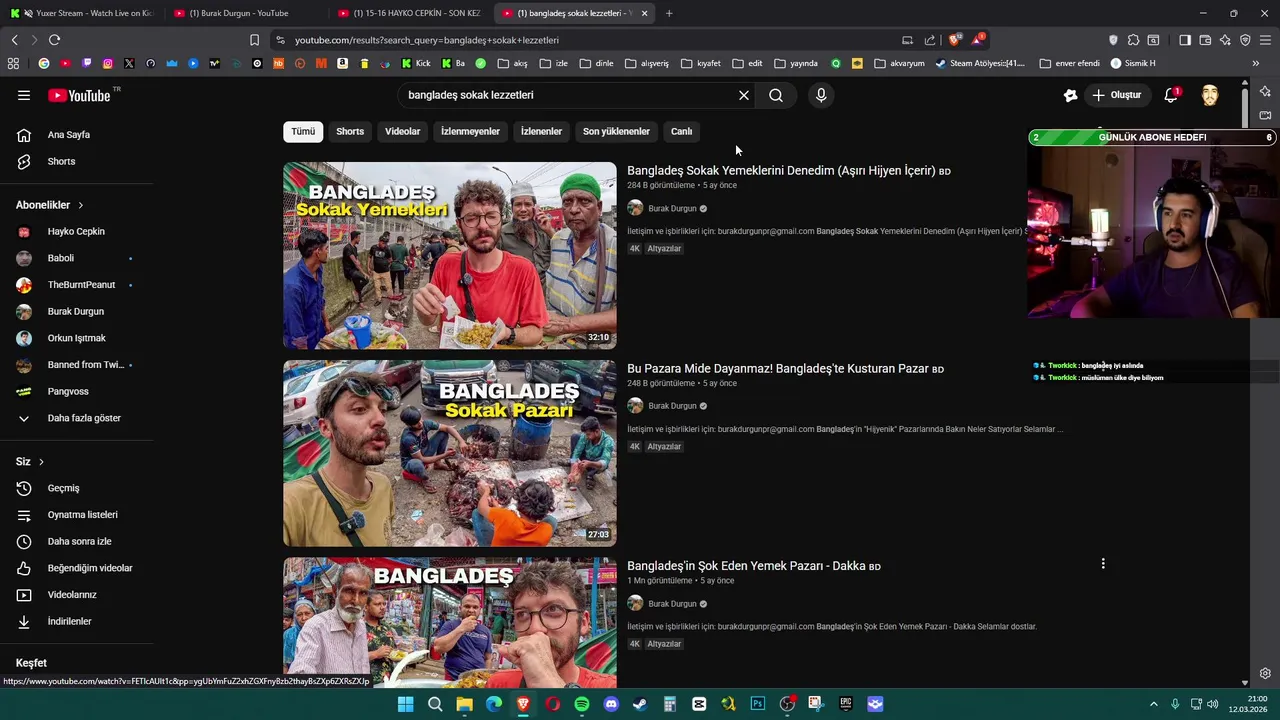Clear the search box with X
The height and width of the screenshot is (720, 1280).
point(744,95)
